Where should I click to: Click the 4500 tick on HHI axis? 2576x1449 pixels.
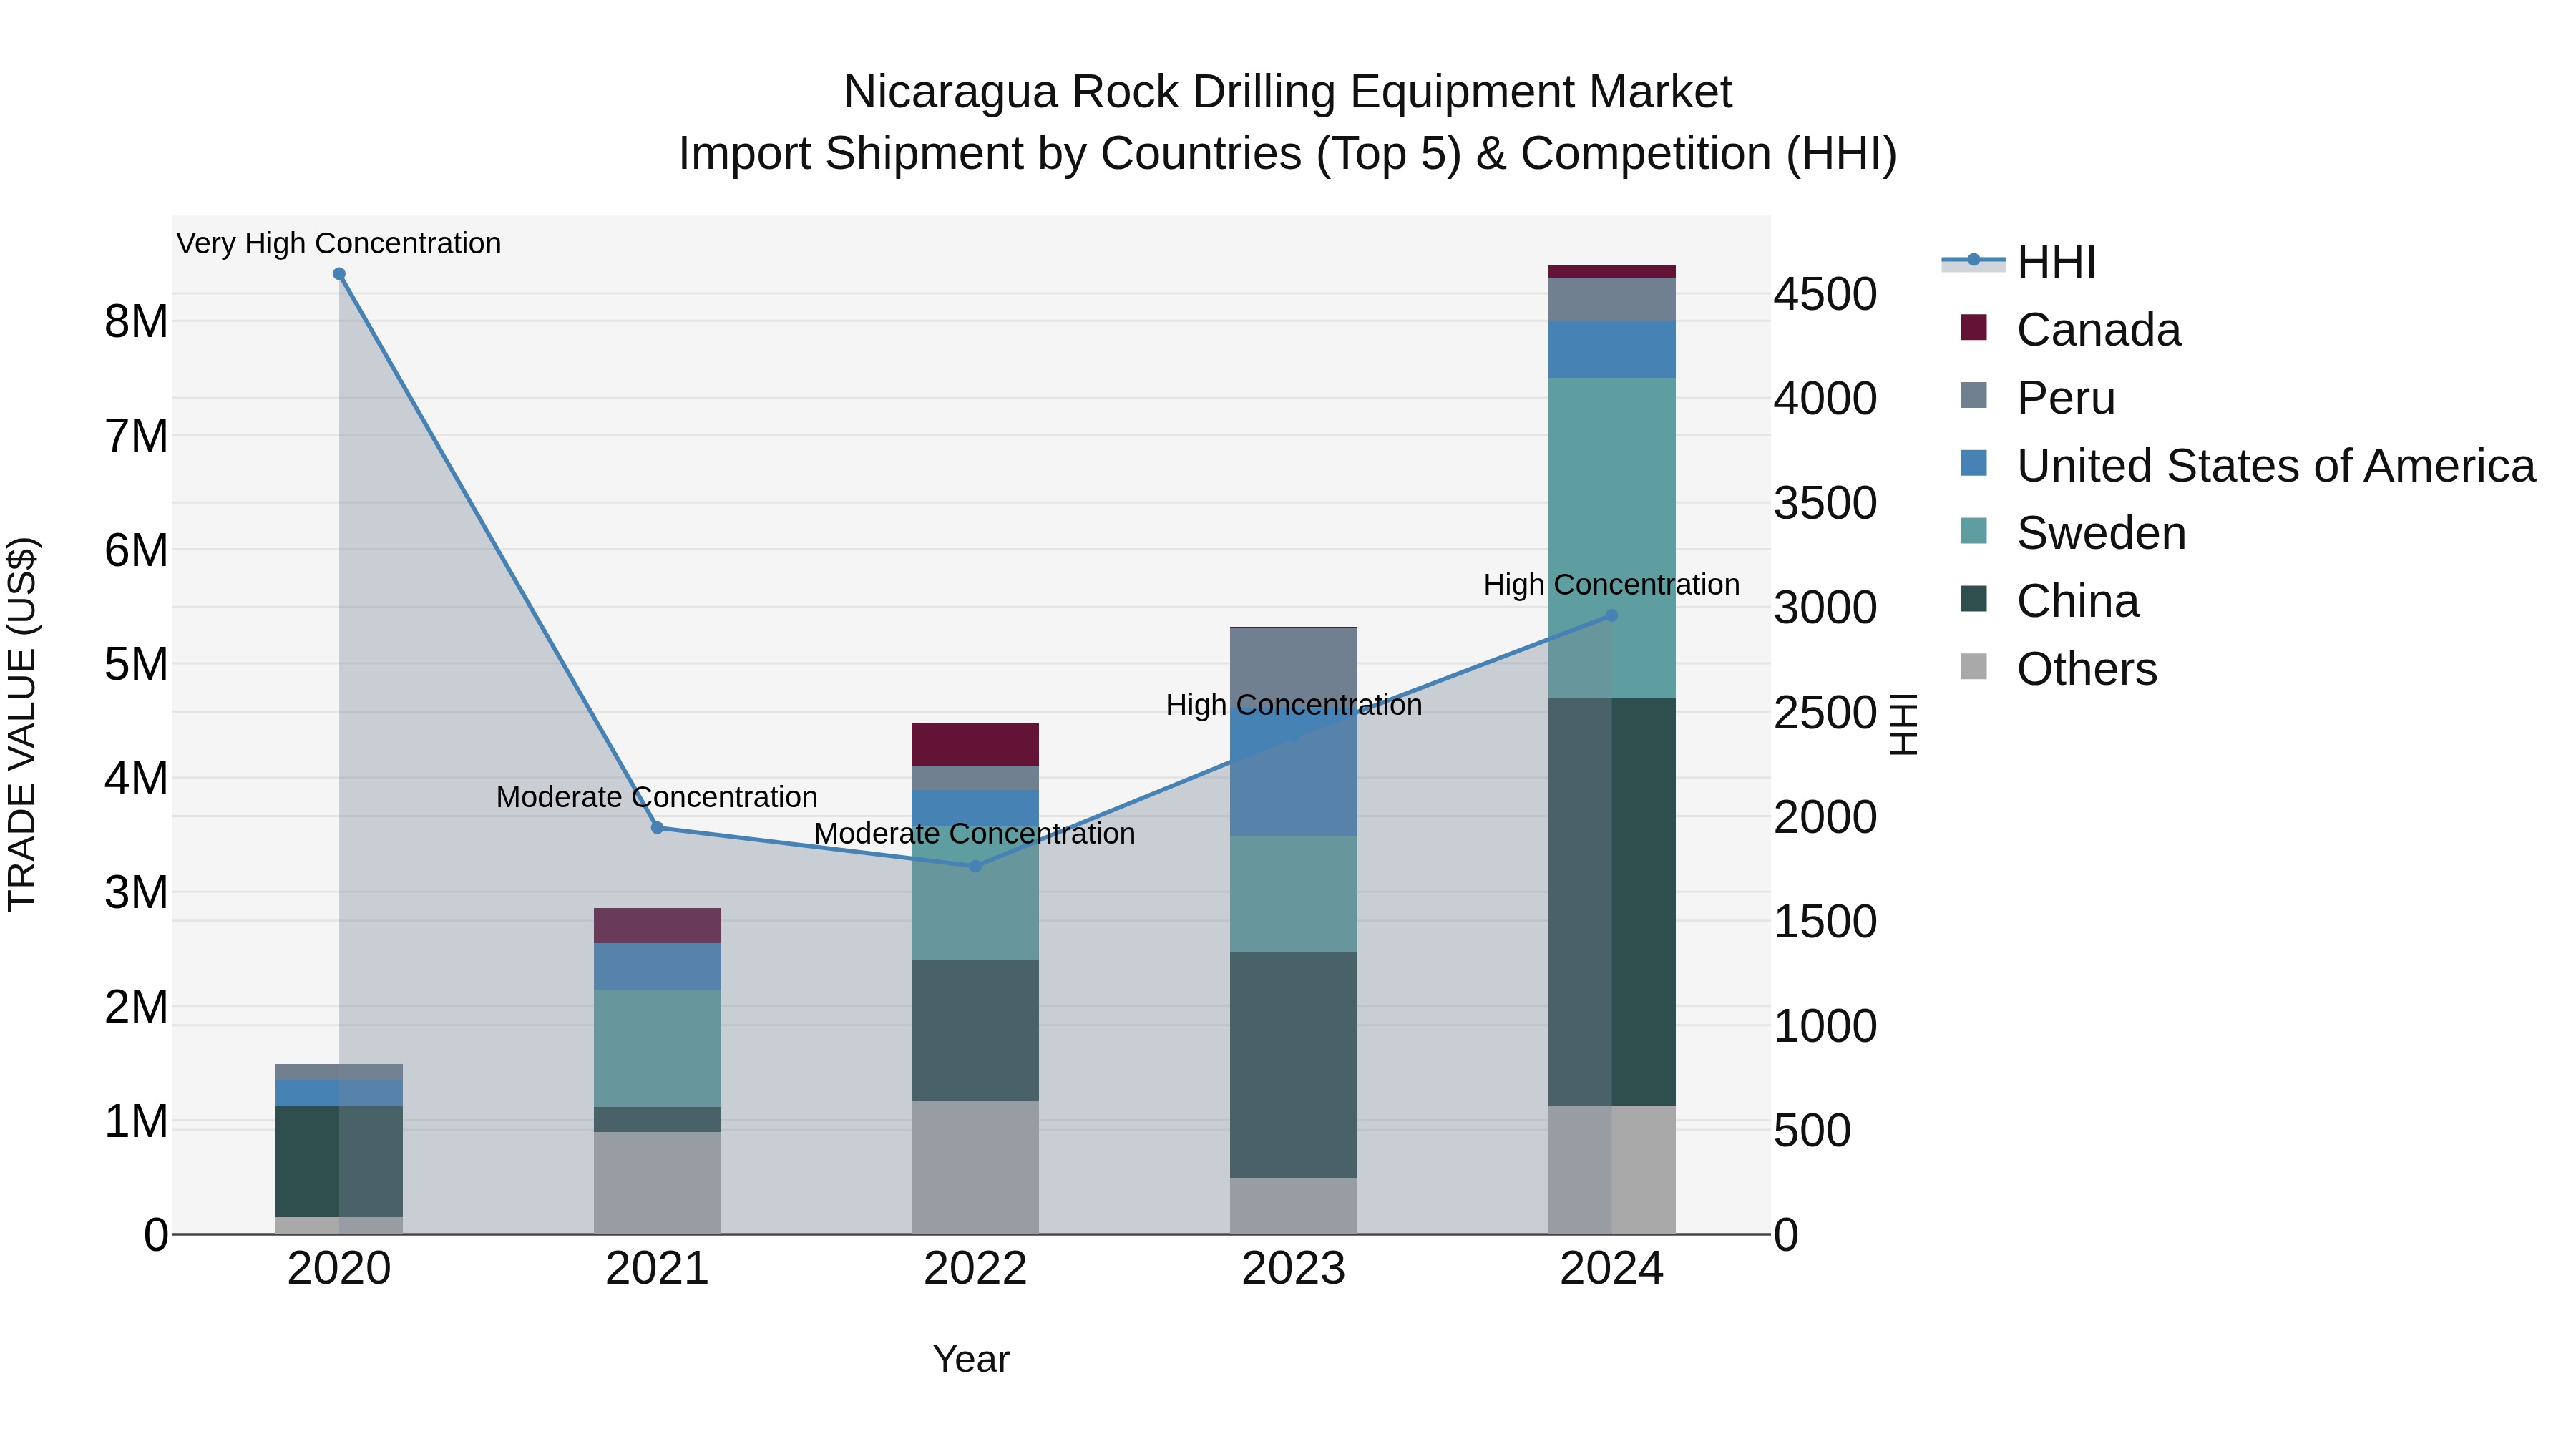(1825, 294)
